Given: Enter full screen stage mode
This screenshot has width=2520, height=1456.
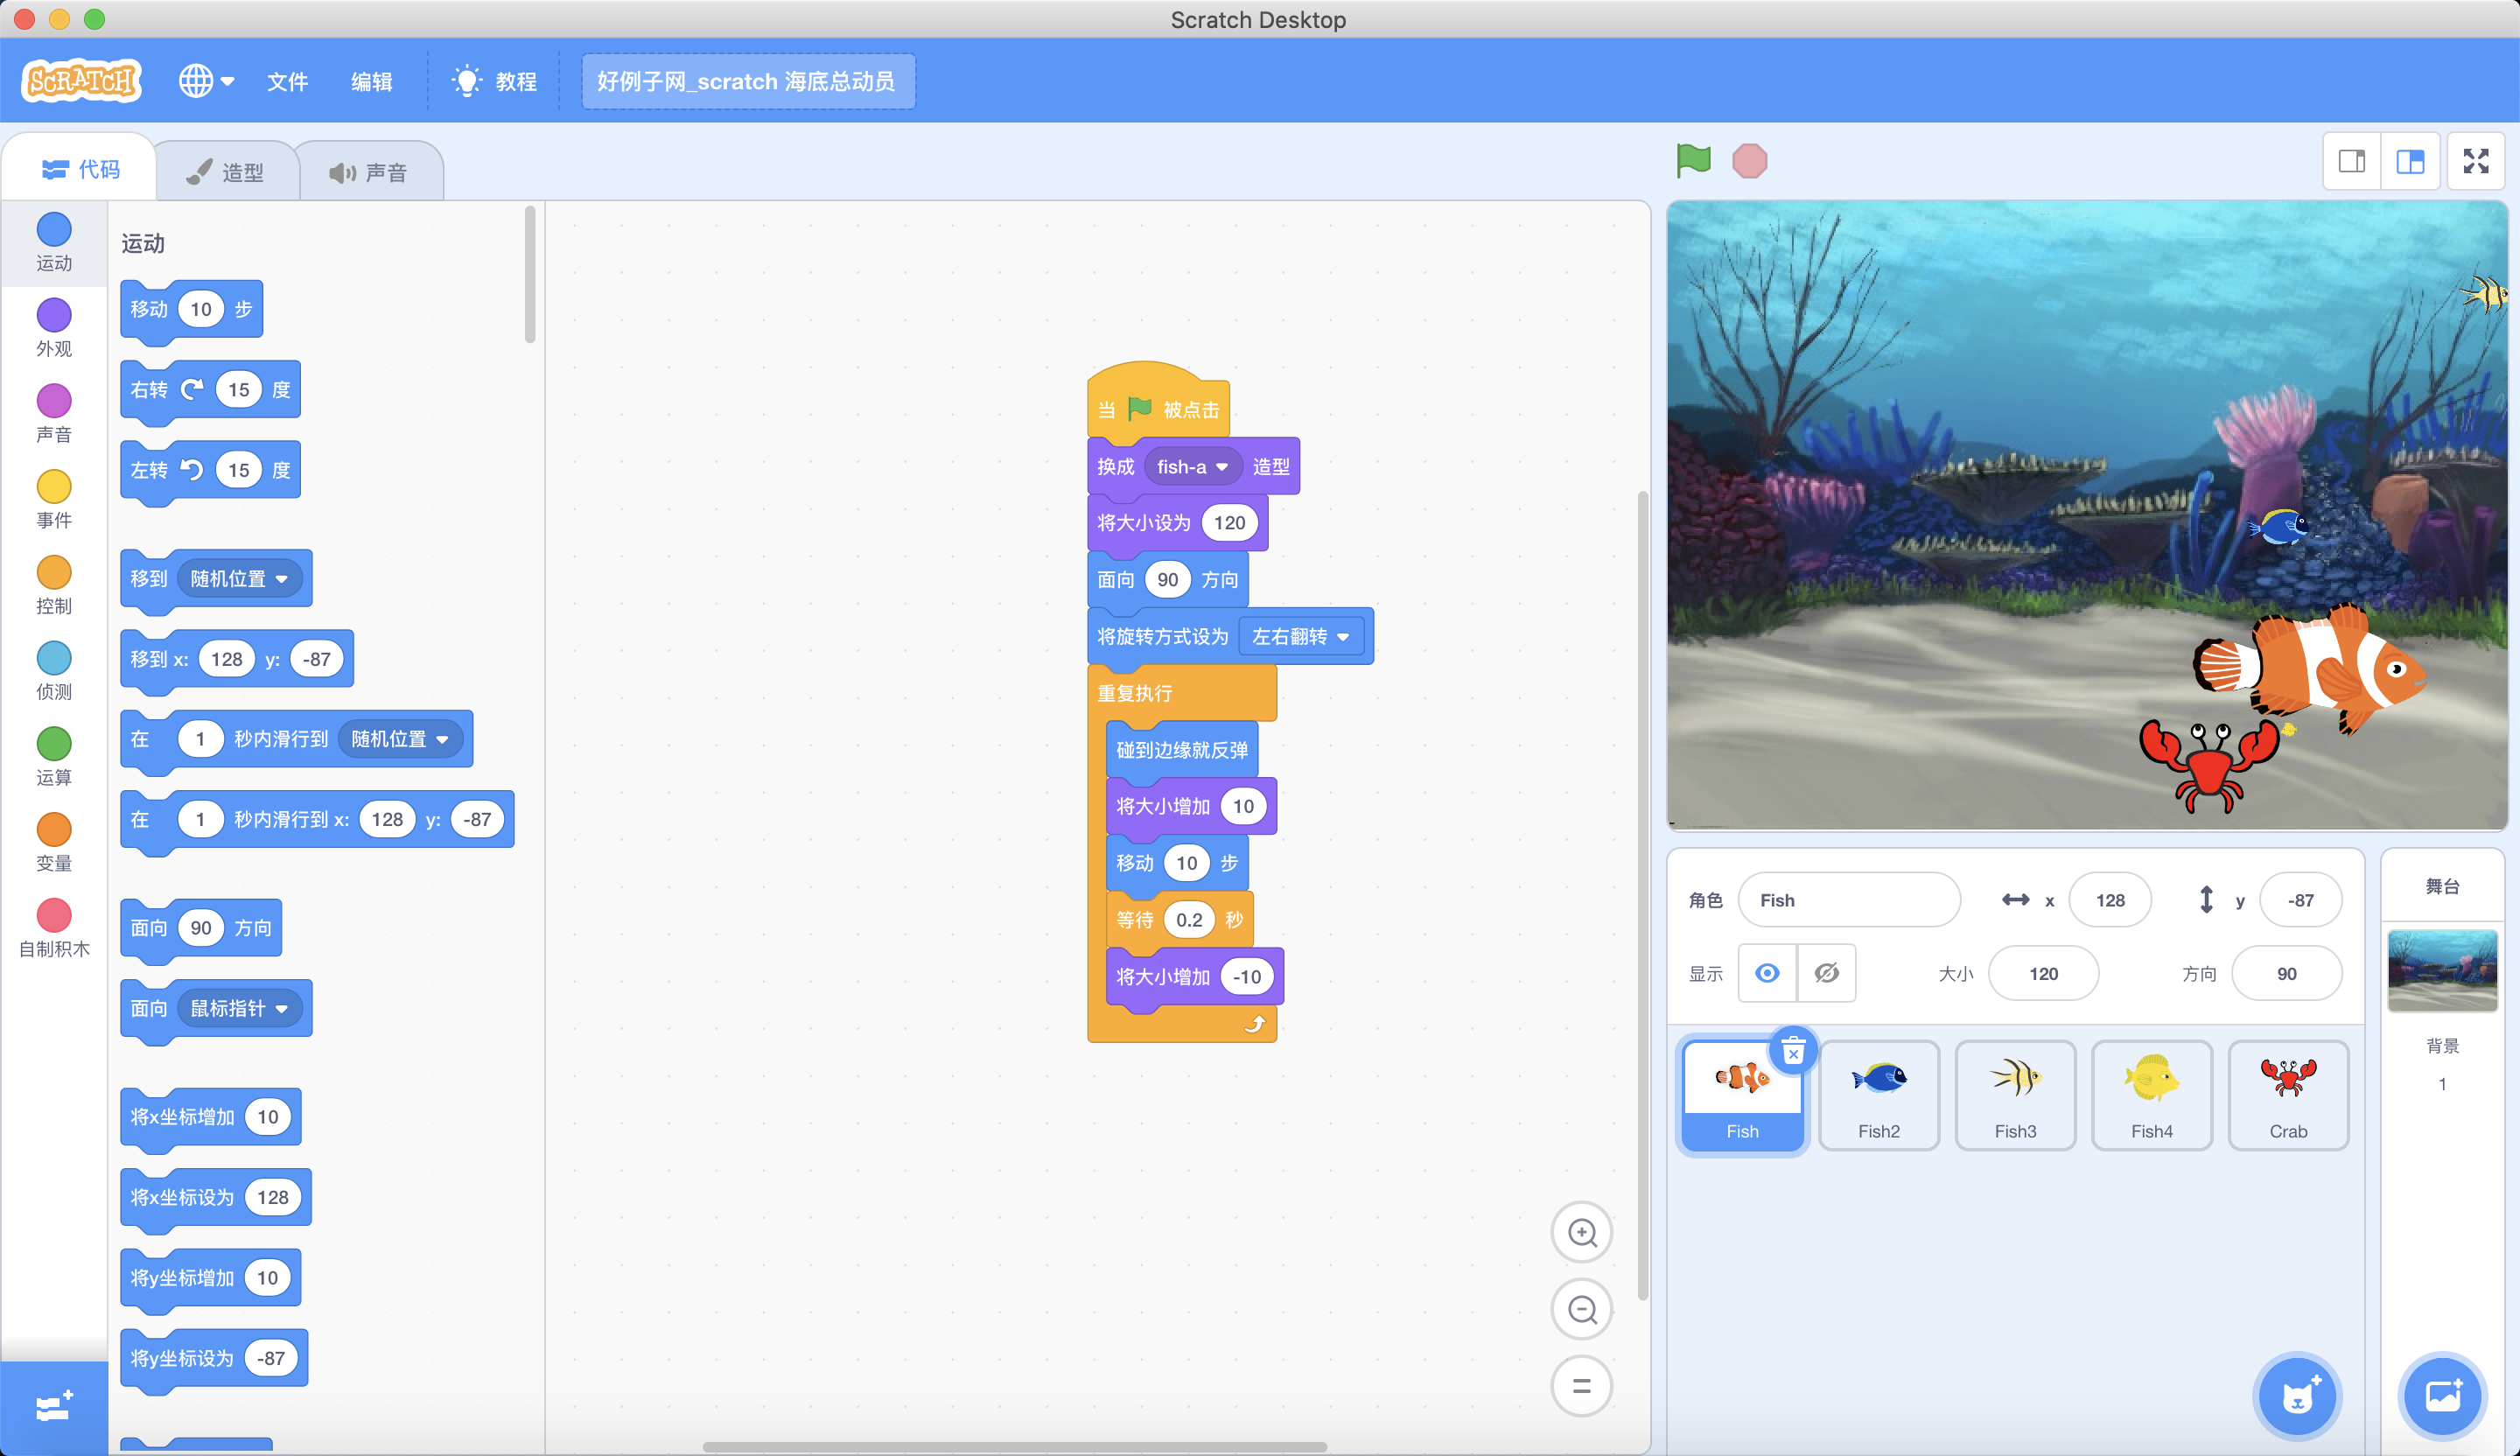Looking at the screenshot, I should click(2476, 161).
